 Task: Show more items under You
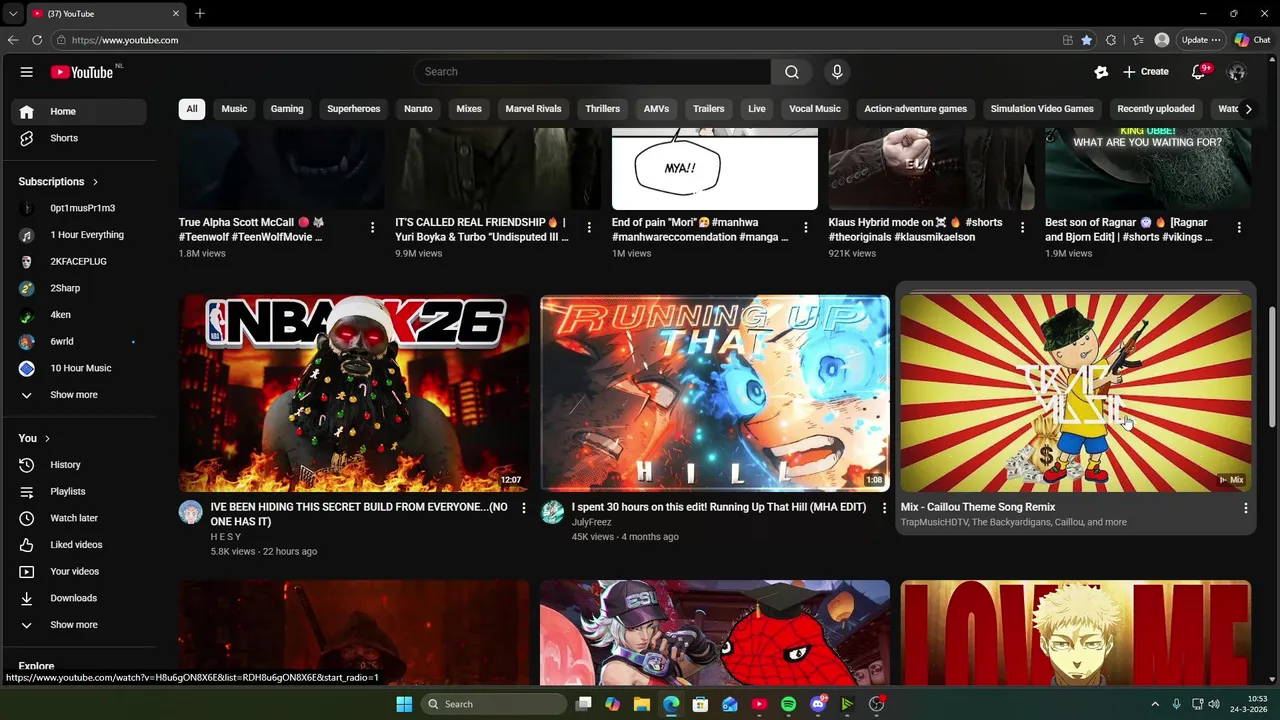pos(79,625)
